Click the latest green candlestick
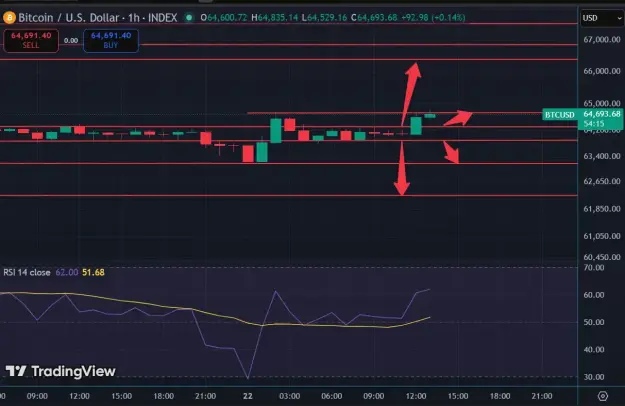The image size is (625, 406). (430, 116)
